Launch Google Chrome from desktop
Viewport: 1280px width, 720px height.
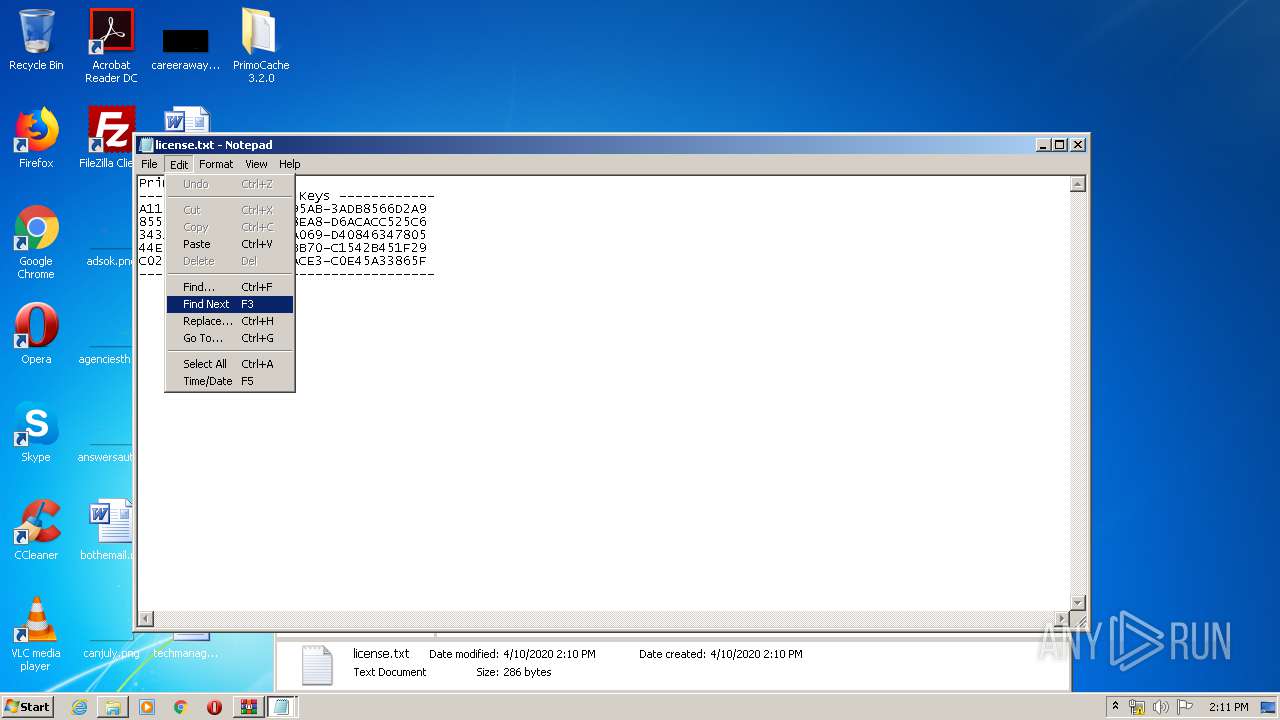36,242
